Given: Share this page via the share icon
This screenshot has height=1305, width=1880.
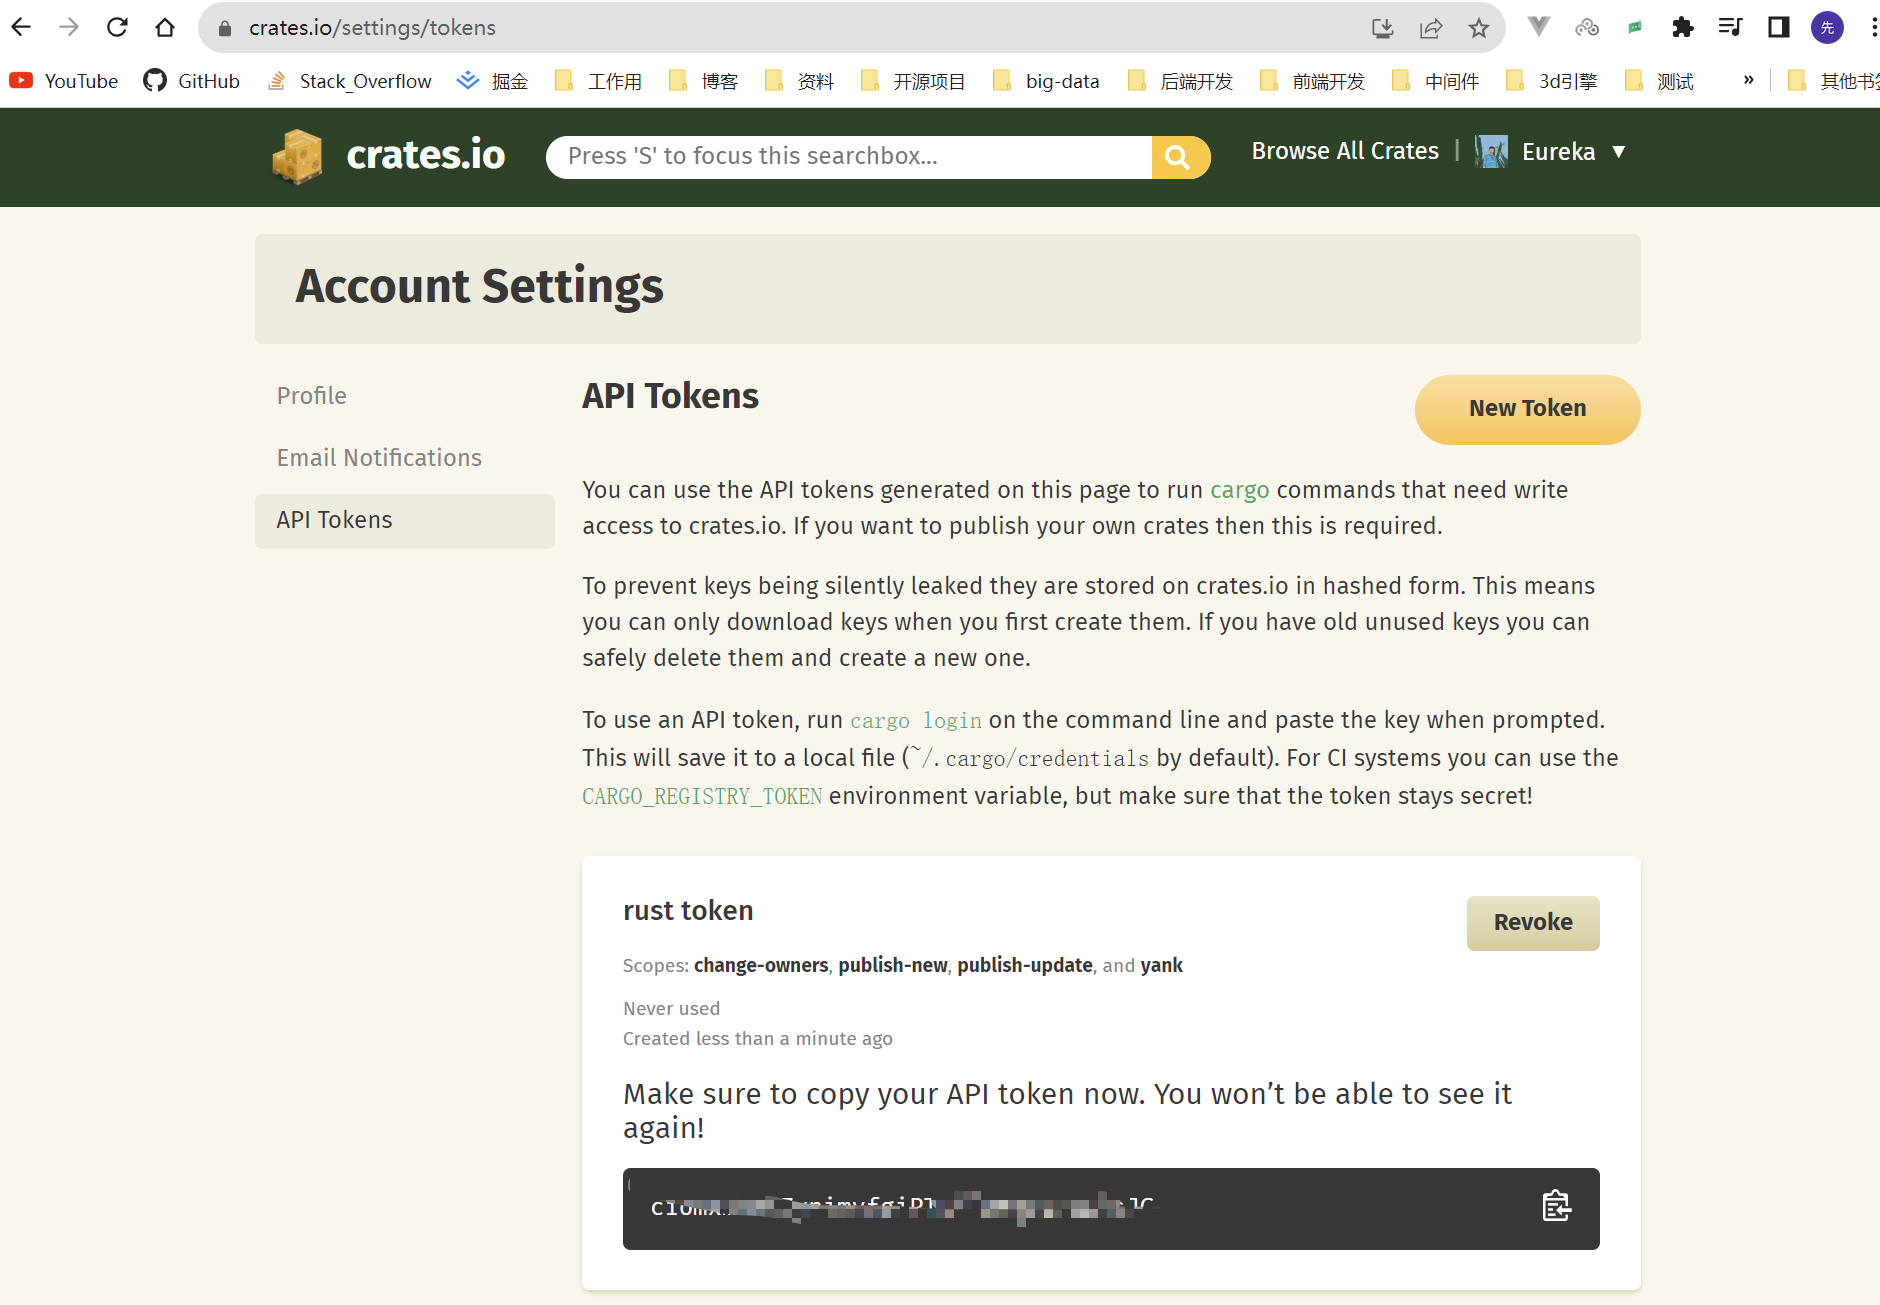Looking at the screenshot, I should click(1431, 28).
